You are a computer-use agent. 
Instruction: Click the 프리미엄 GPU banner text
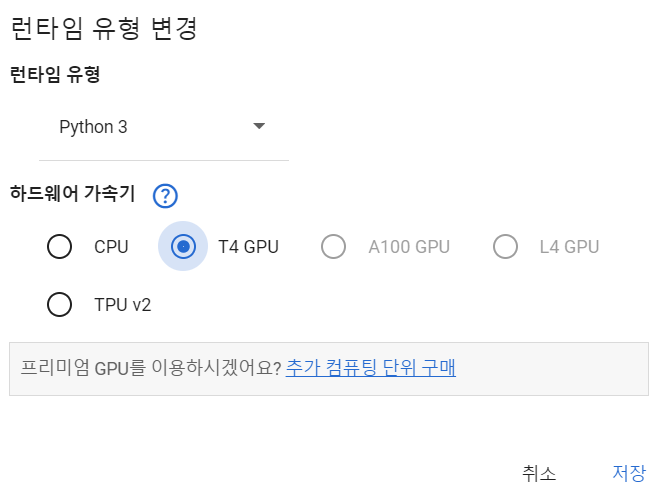pos(150,368)
